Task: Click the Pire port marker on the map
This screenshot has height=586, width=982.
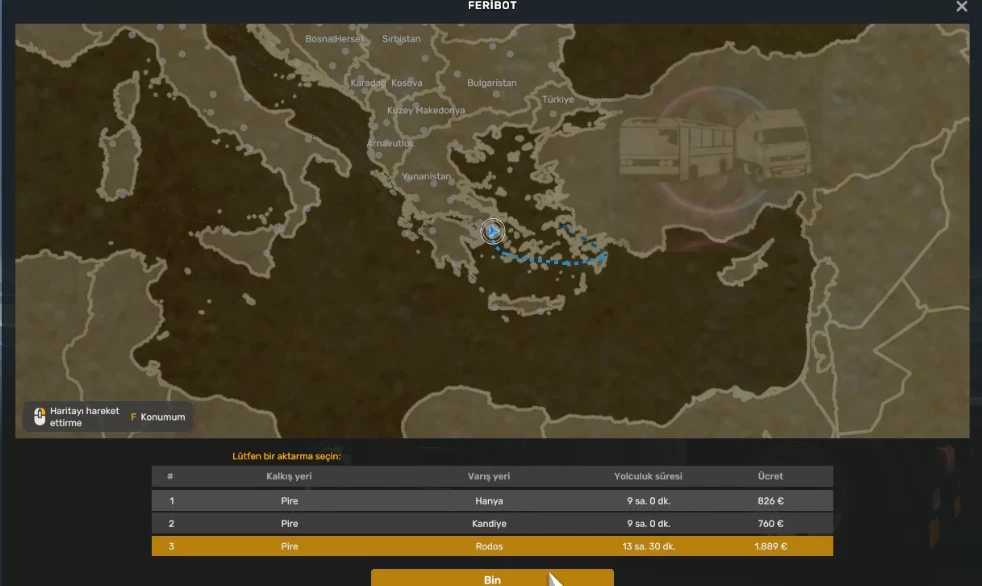Action: 492,231
